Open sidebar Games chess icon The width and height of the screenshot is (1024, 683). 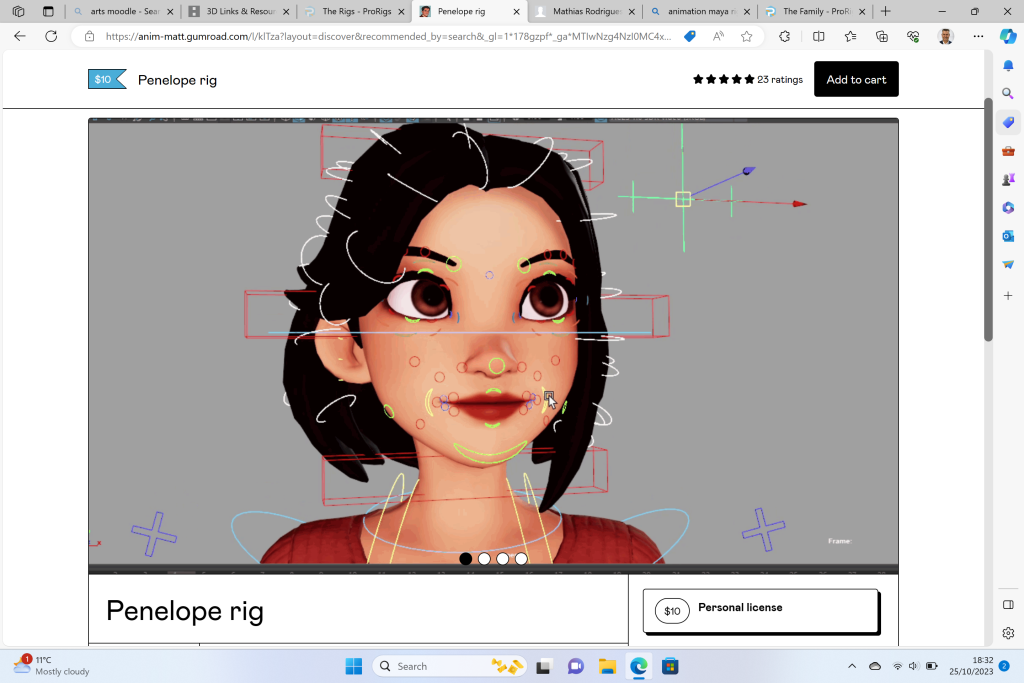point(1008,179)
